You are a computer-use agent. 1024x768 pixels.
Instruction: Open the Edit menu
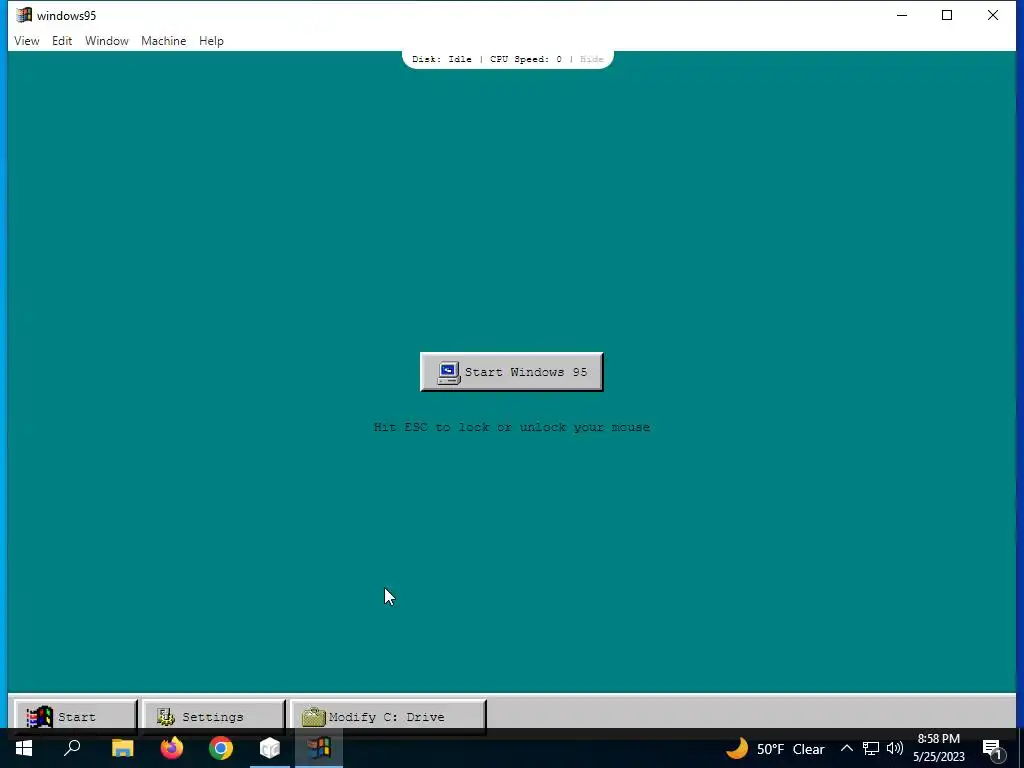(62, 40)
